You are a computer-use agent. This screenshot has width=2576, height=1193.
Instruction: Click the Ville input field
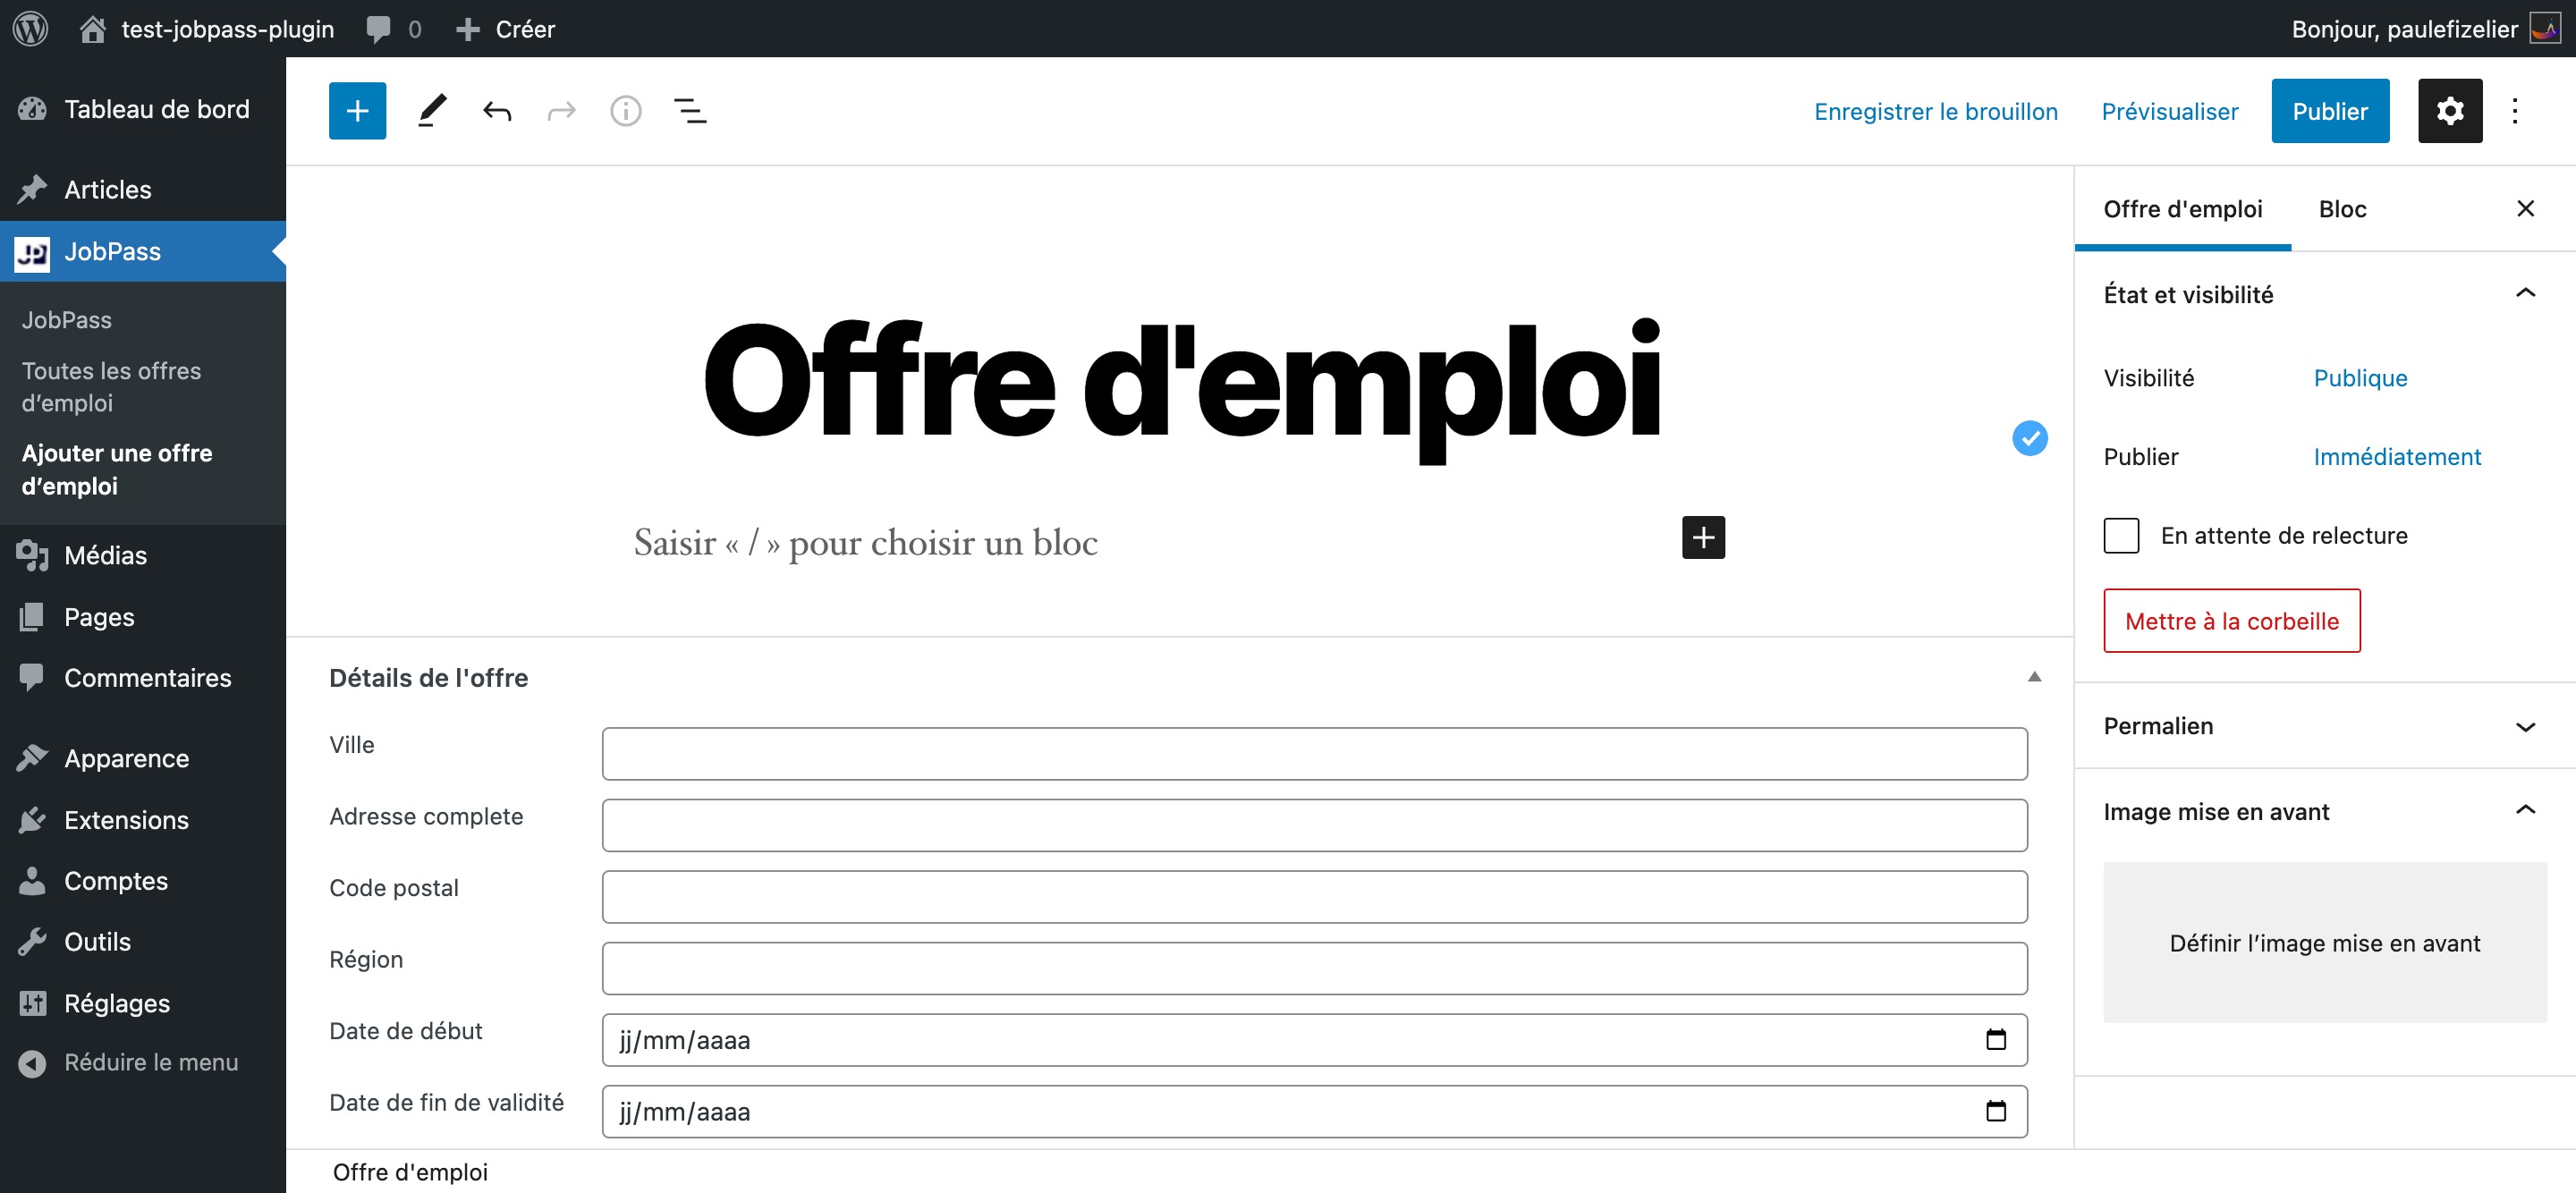pos(1314,754)
